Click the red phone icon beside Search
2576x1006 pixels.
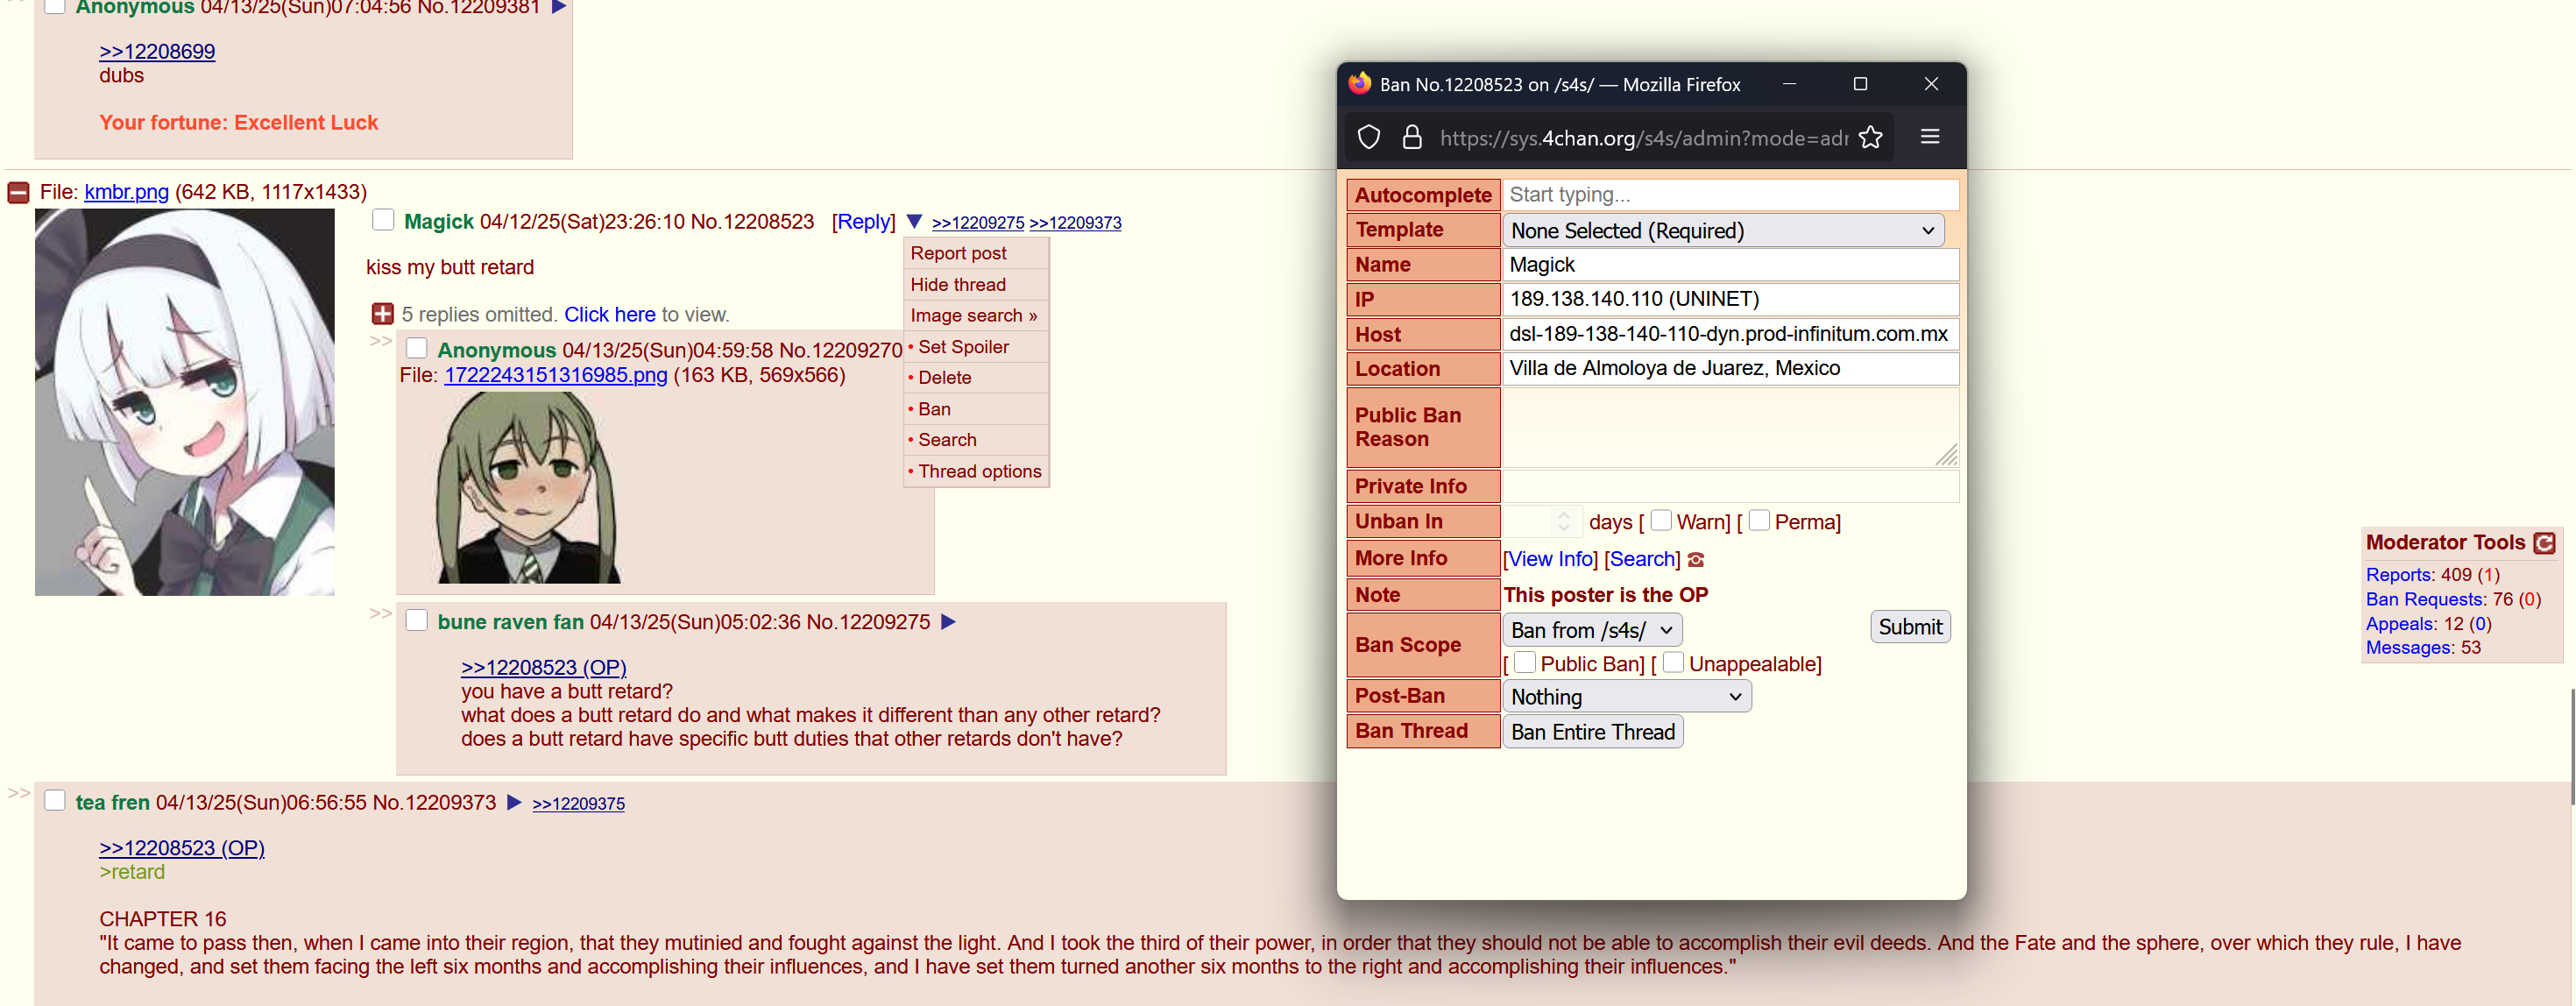1696,560
